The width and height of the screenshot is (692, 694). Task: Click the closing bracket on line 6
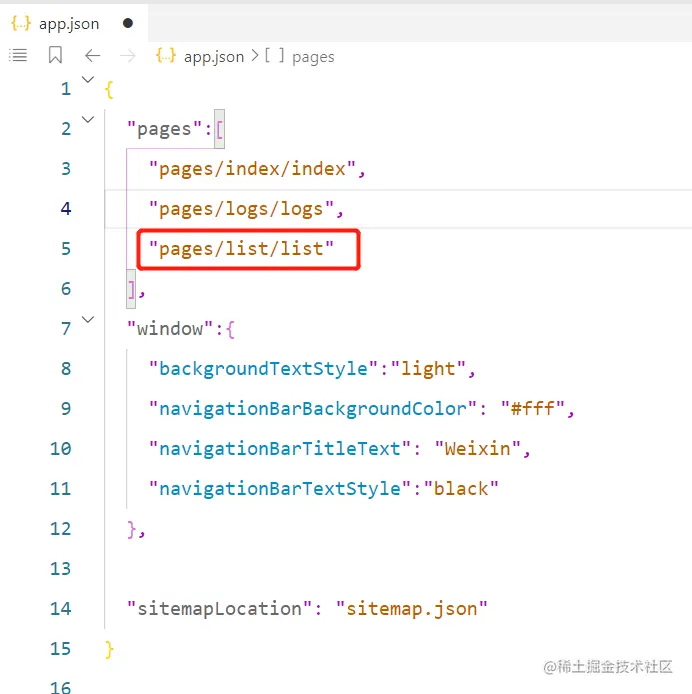pyautogui.click(x=131, y=289)
